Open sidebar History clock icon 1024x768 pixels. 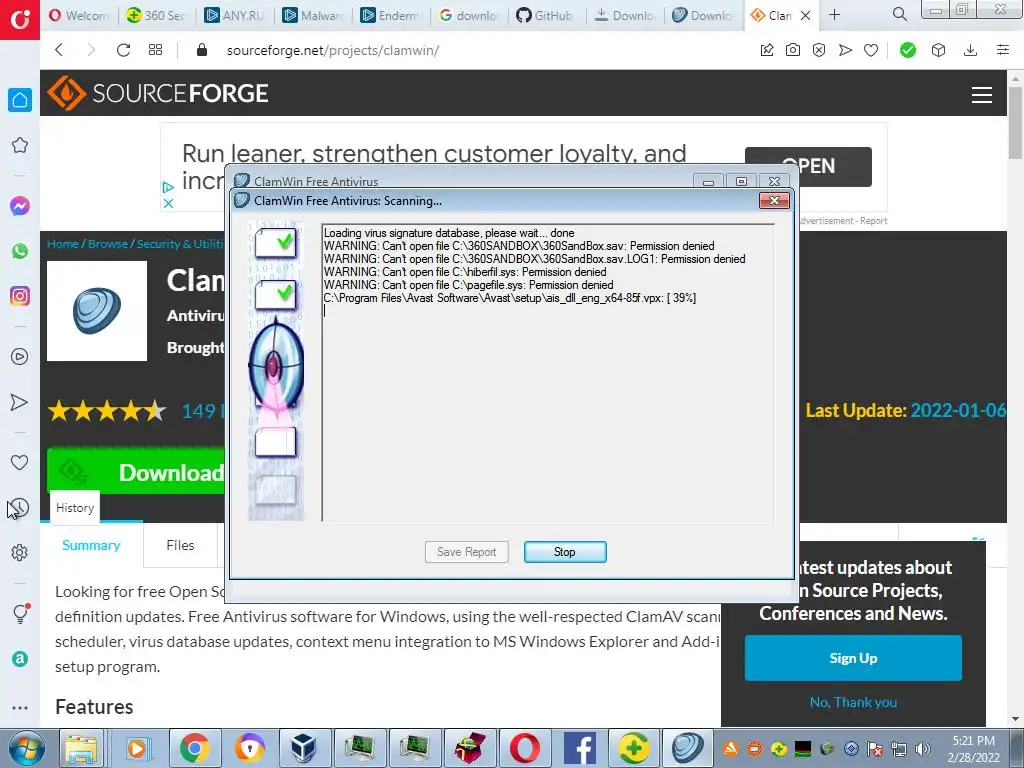(x=20, y=507)
